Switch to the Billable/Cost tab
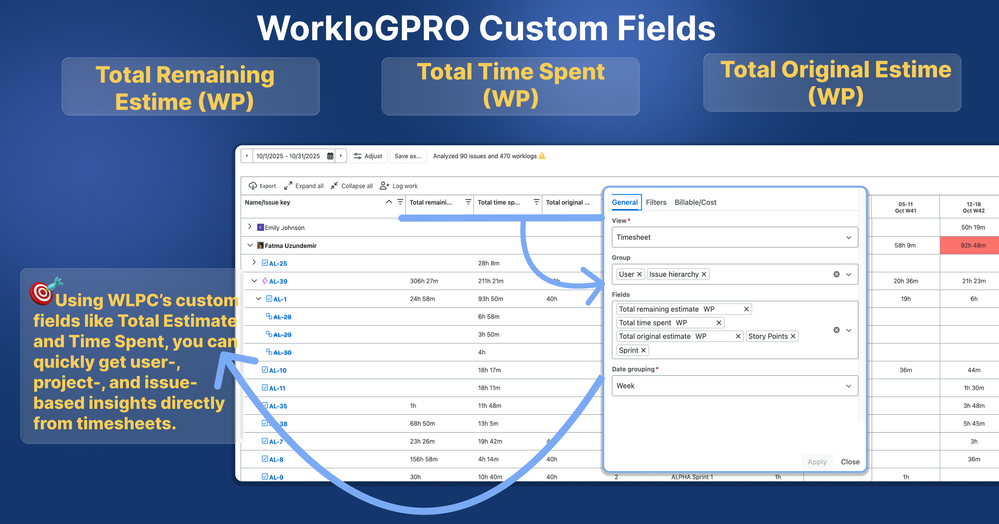Image resolution: width=999 pixels, height=524 pixels. (x=696, y=202)
